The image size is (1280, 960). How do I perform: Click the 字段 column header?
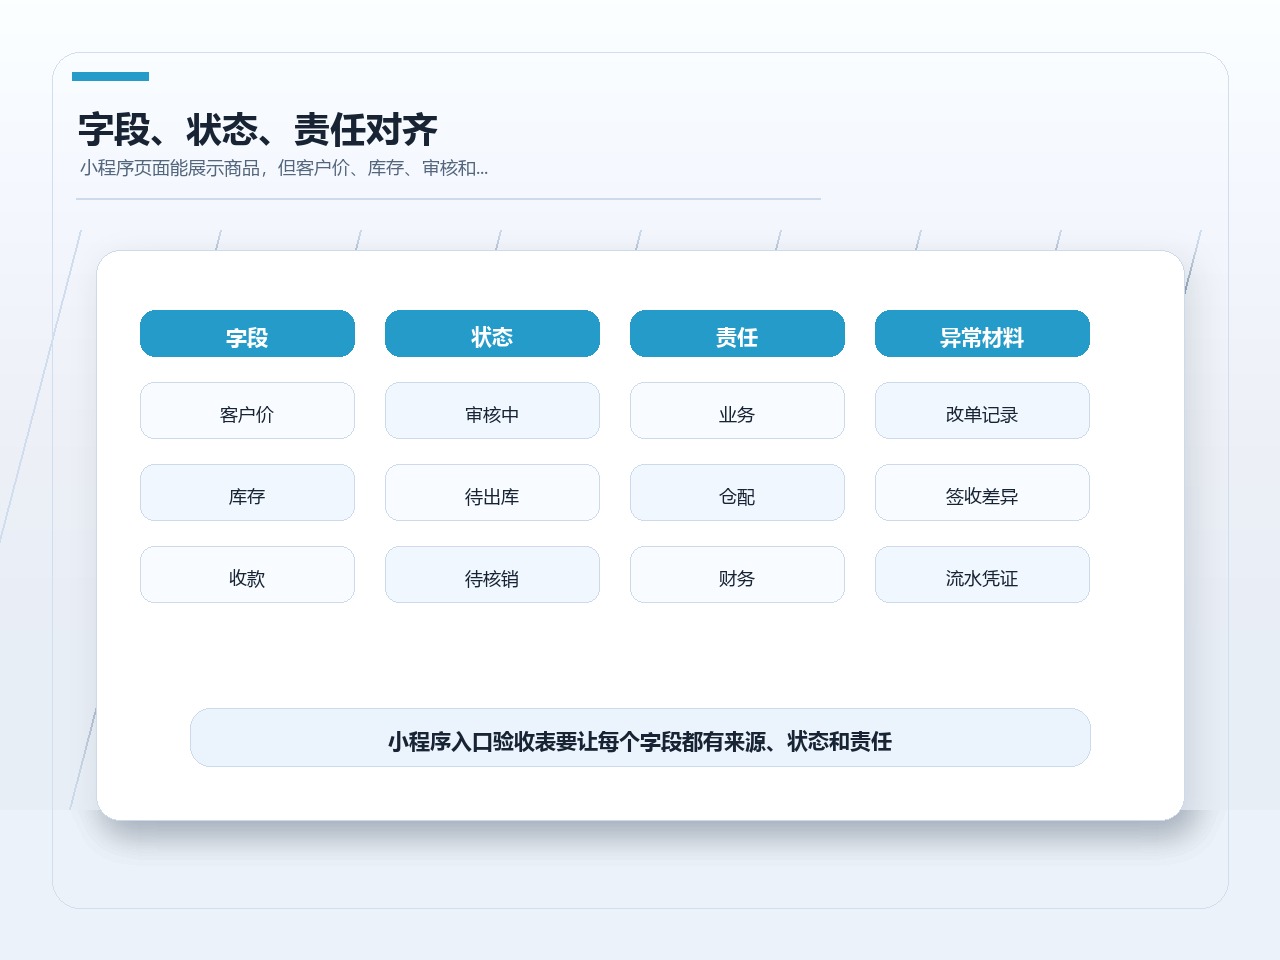coord(247,334)
